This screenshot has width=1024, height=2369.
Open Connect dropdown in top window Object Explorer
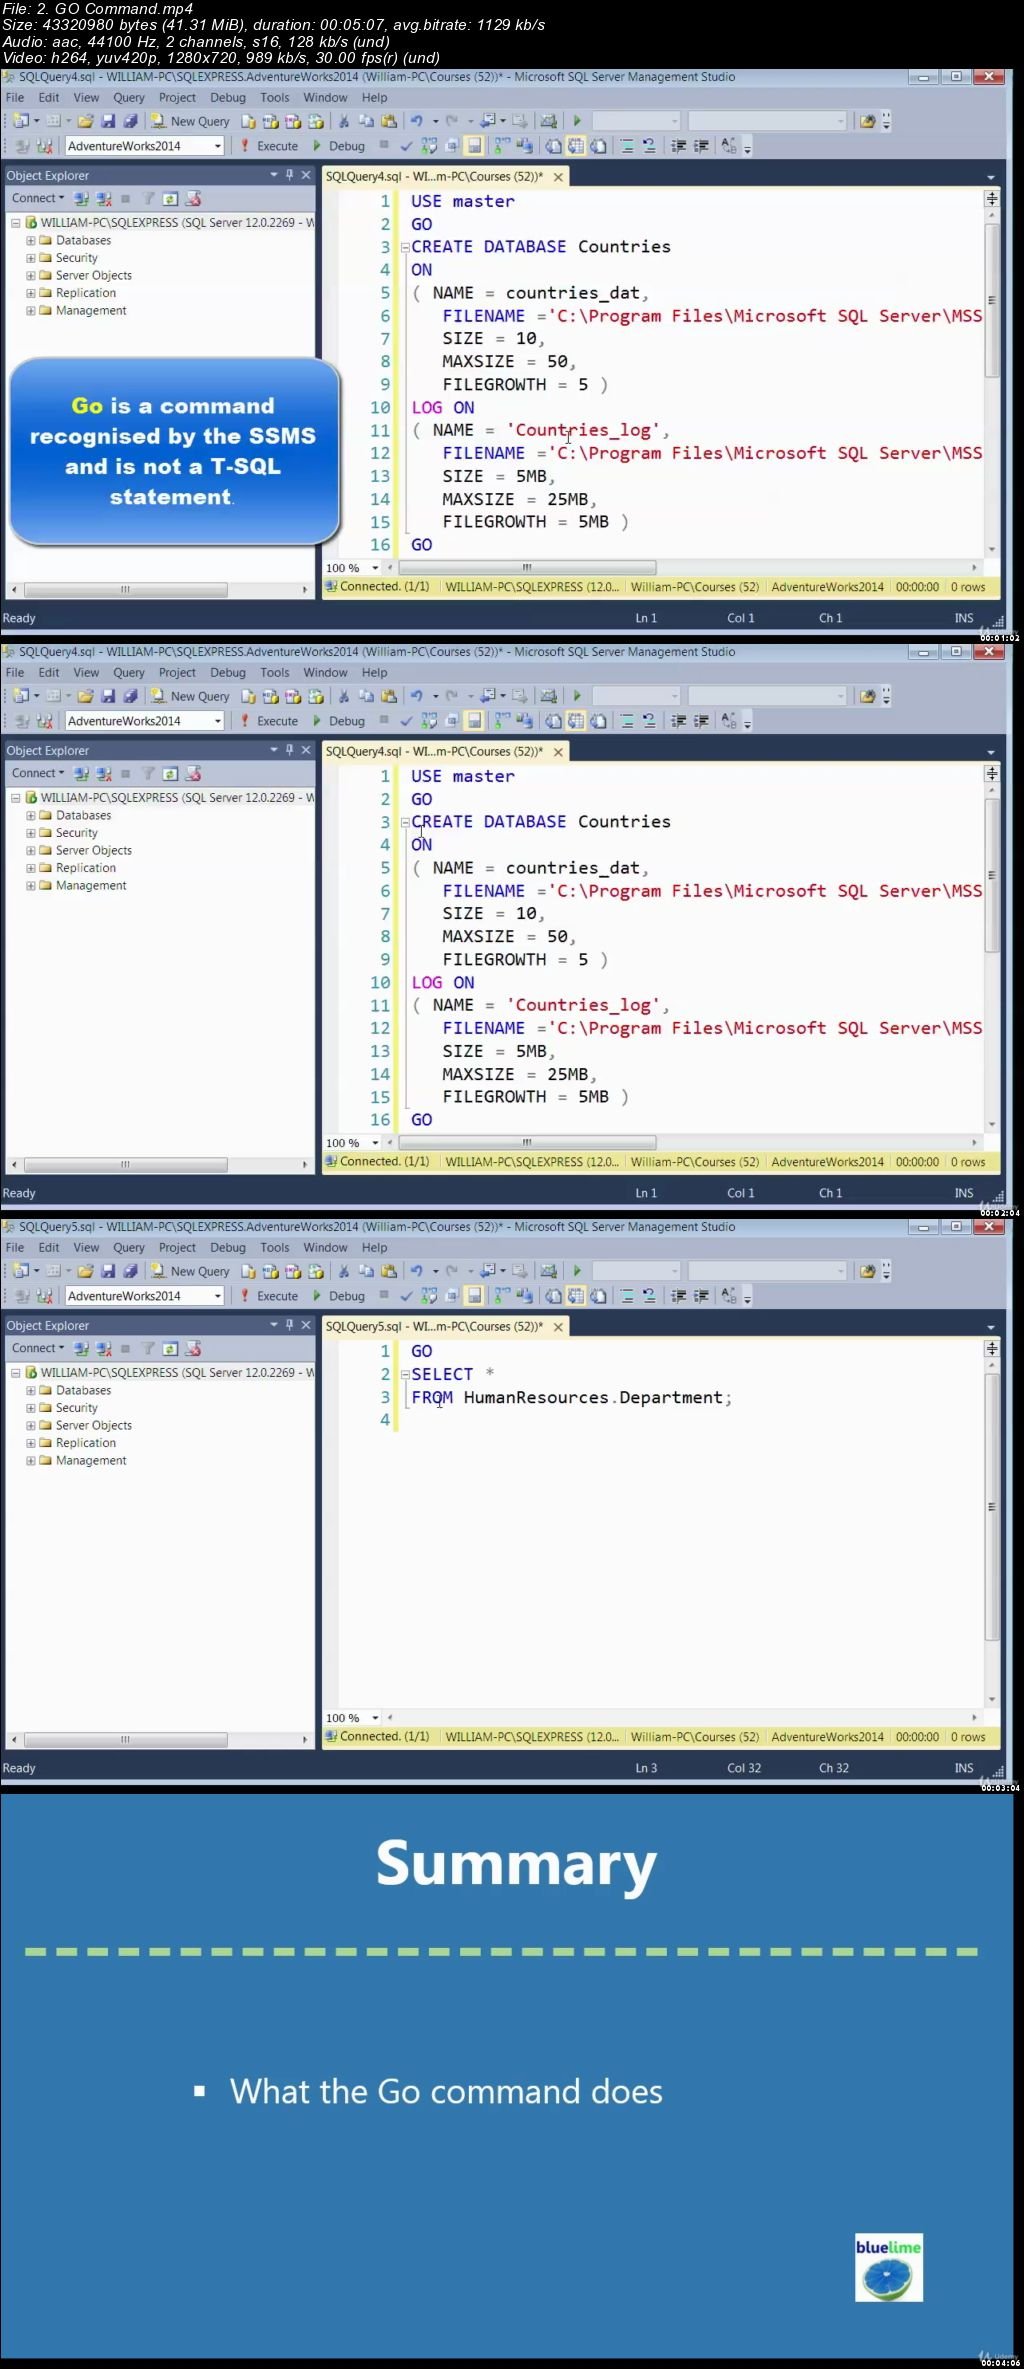point(37,198)
